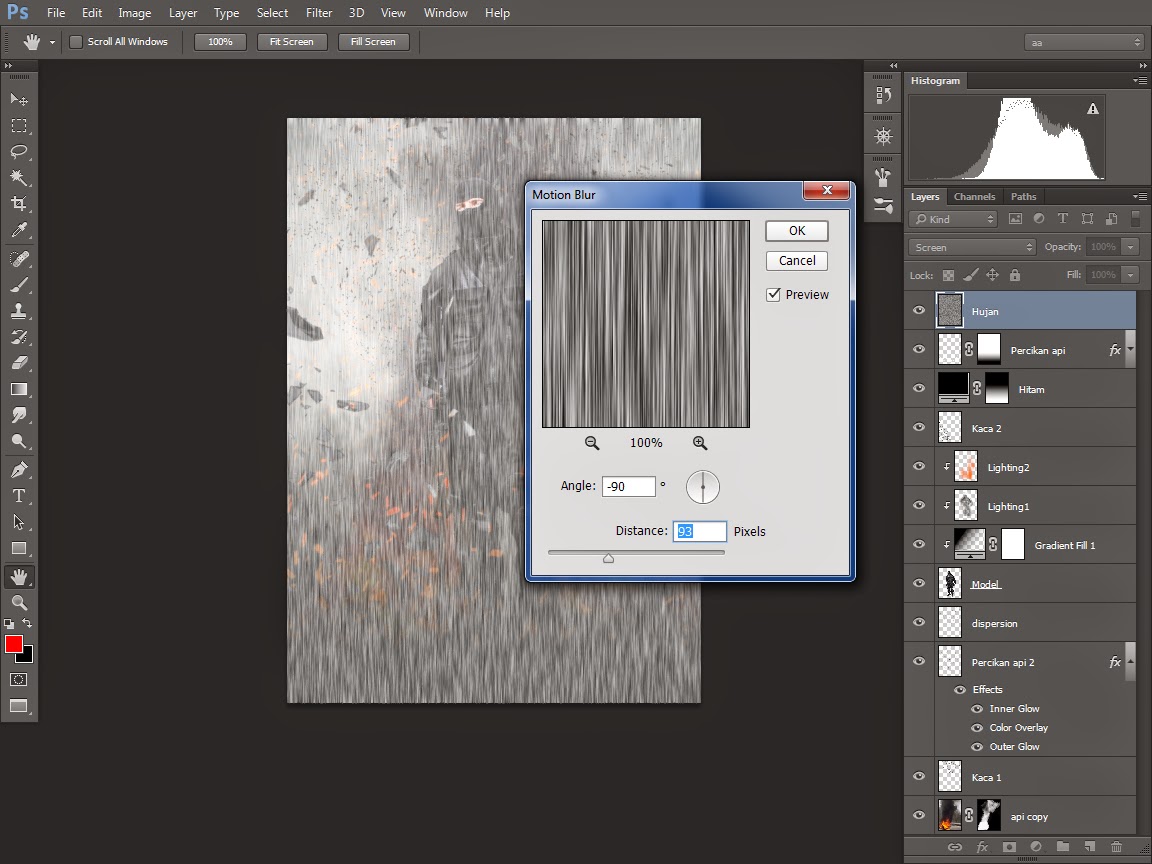This screenshot has height=864, width=1152.
Task: Open the Screen blend mode dropdown
Action: point(972,247)
